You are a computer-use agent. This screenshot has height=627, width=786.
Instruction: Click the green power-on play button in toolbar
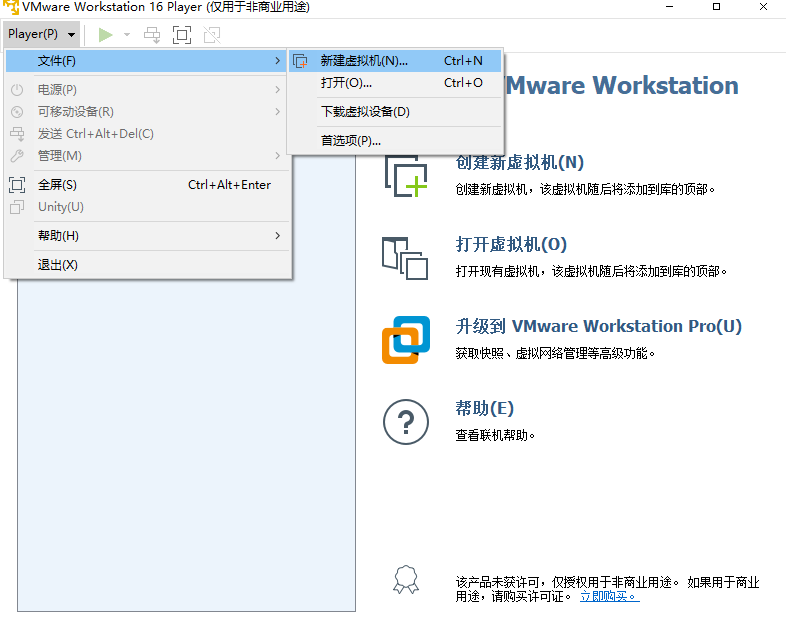[105, 35]
